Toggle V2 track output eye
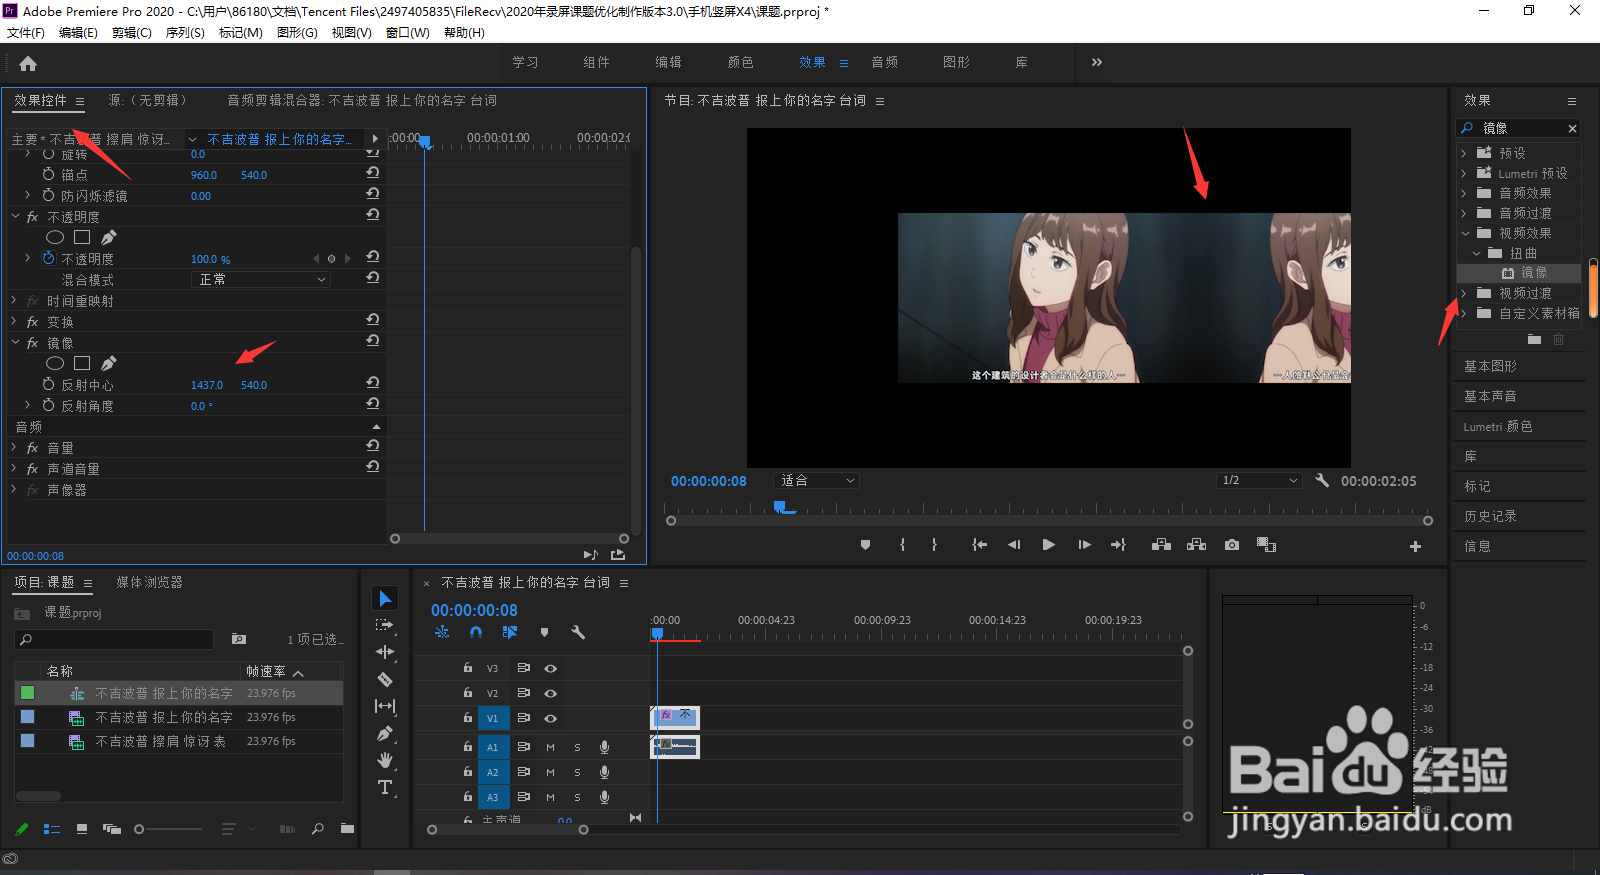Viewport: 1600px width, 875px height. (x=550, y=693)
